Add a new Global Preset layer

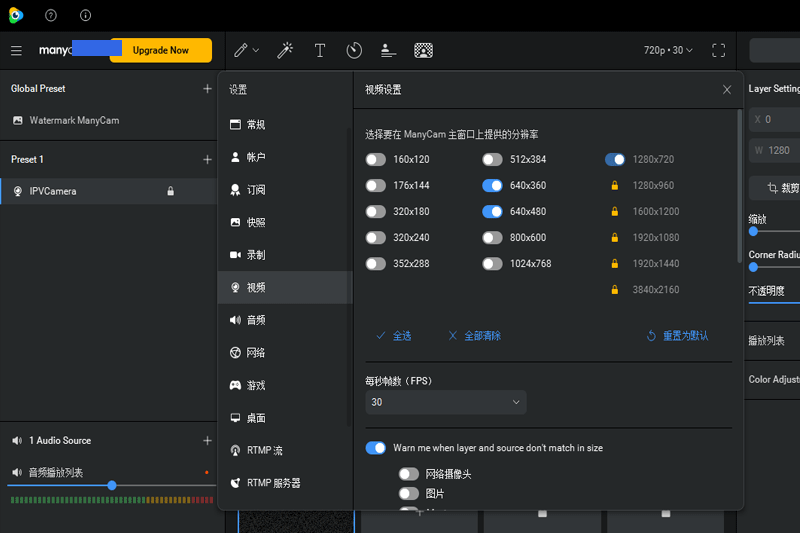click(x=207, y=89)
